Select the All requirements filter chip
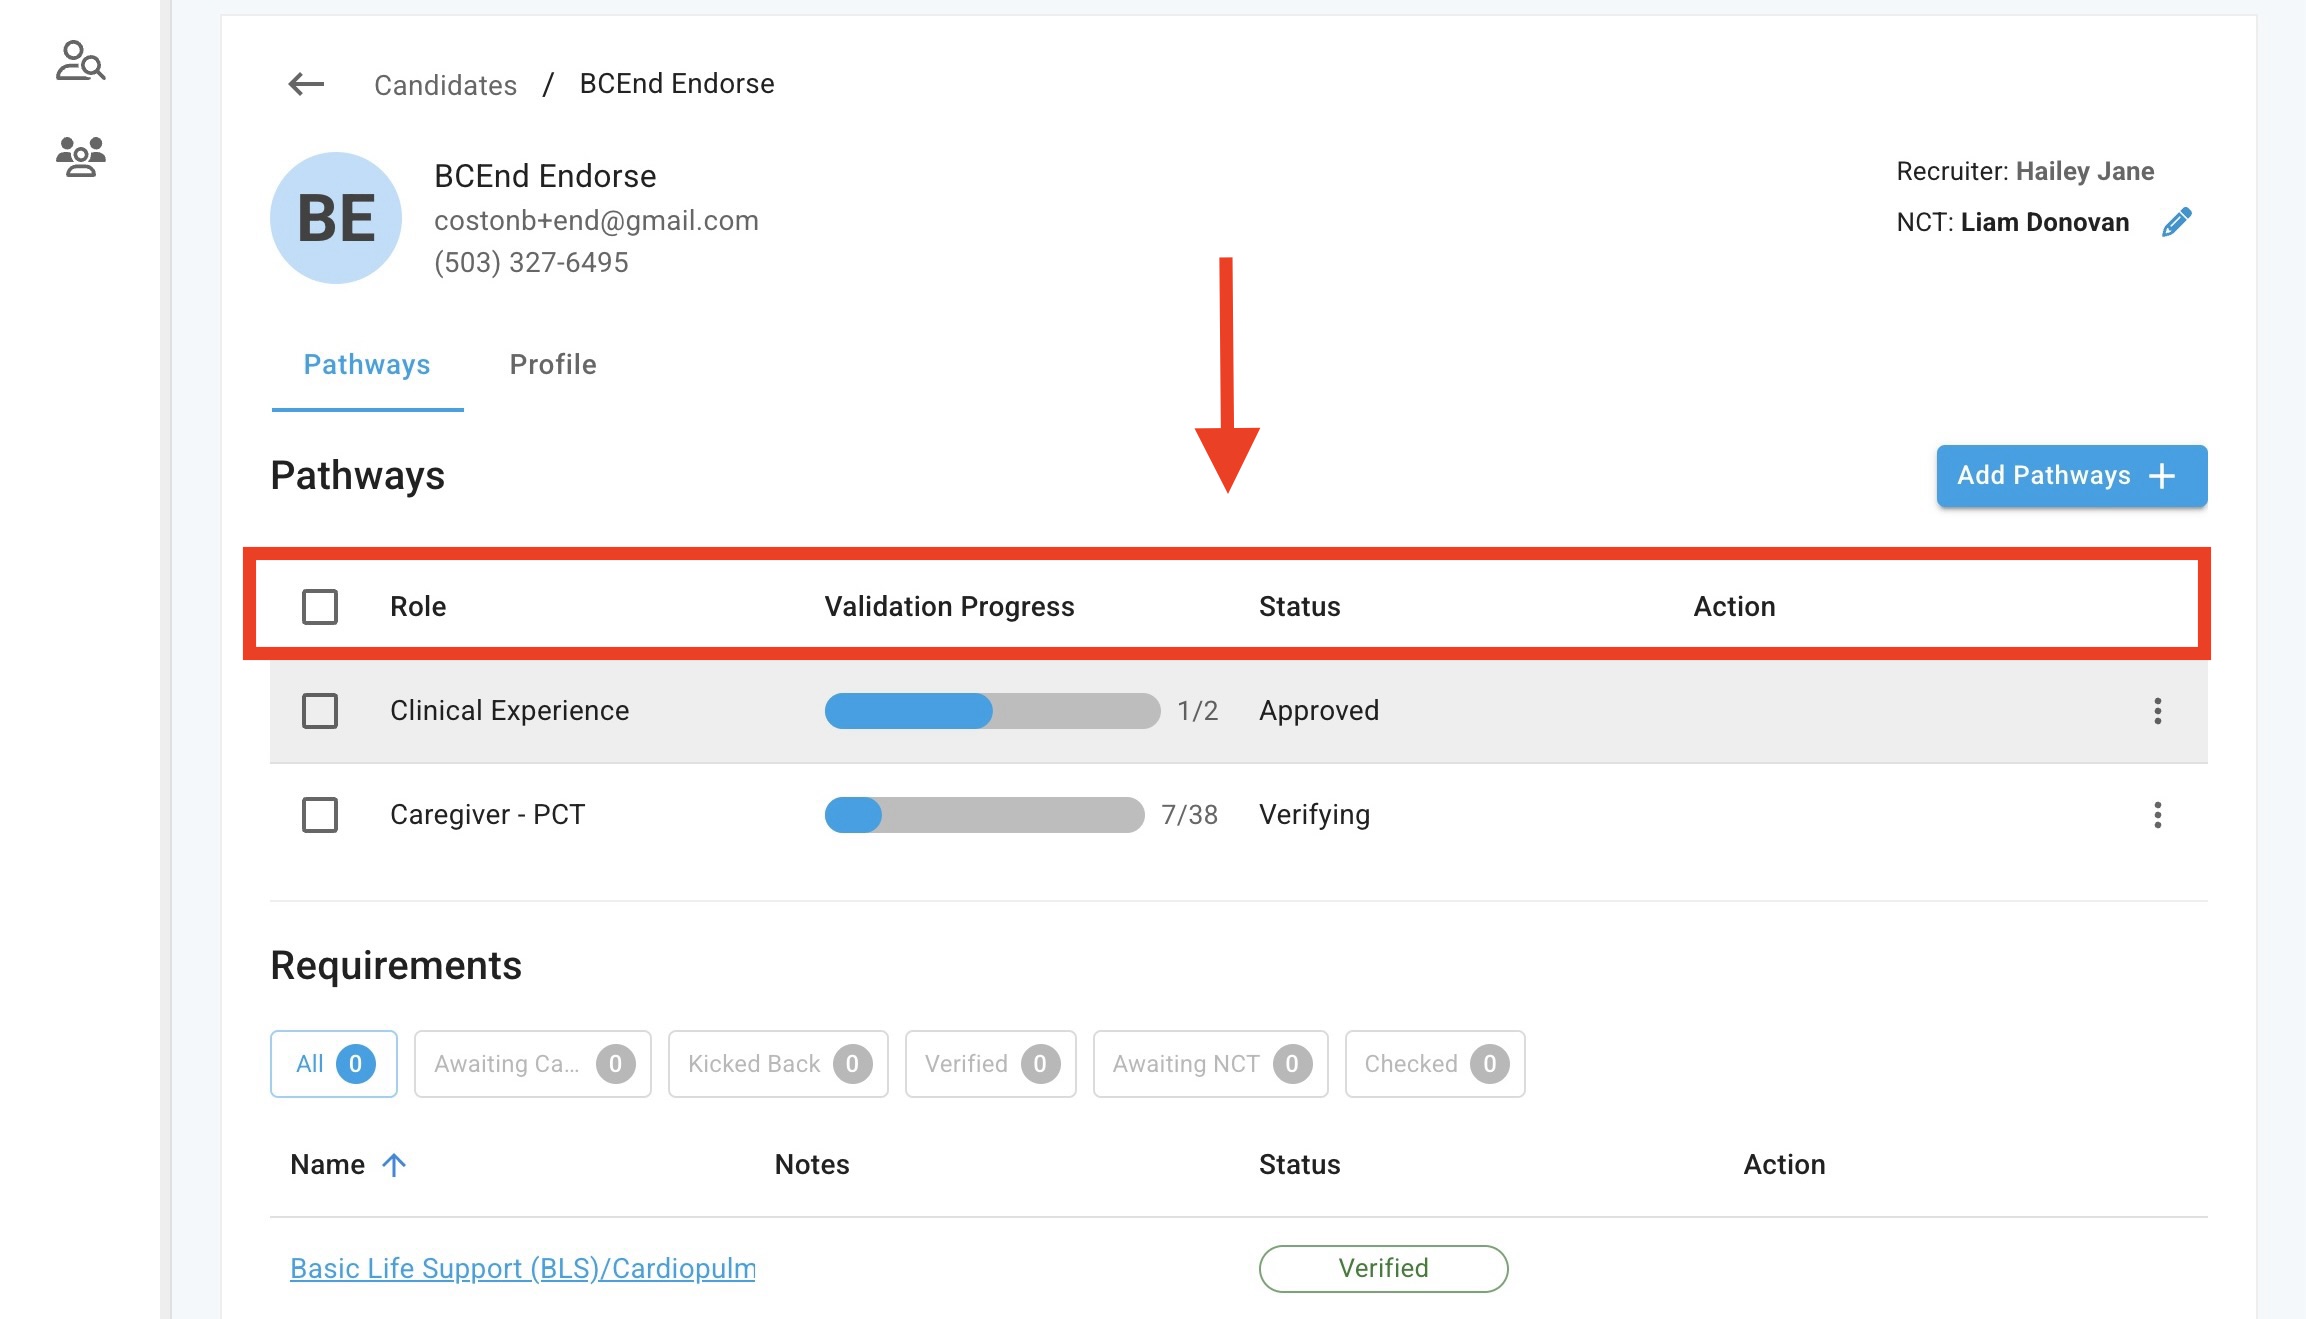The image size is (2306, 1319). coord(333,1064)
